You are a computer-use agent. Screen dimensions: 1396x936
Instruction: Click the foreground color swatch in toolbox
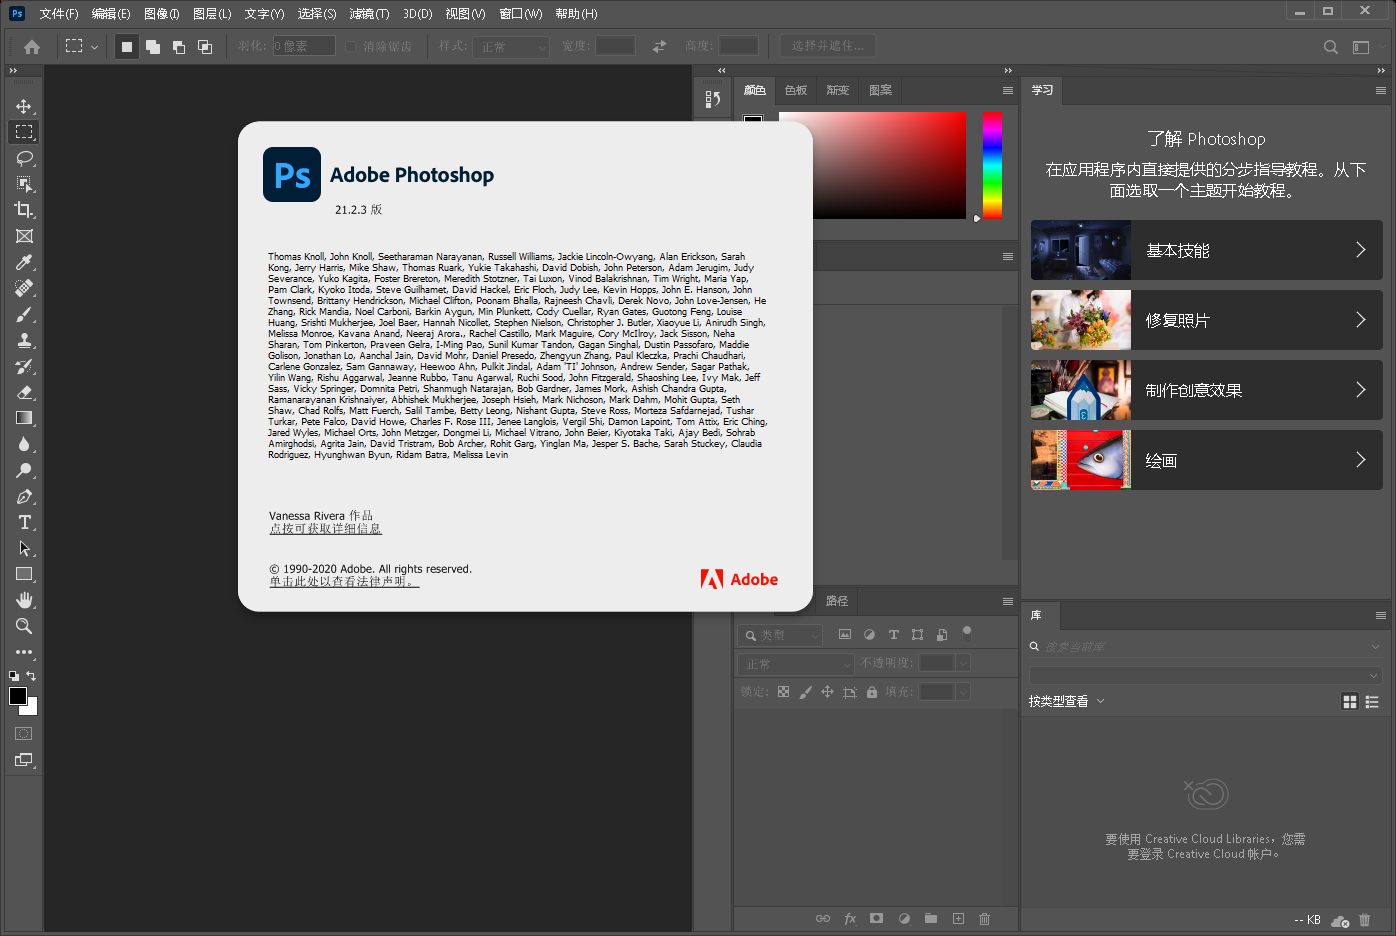pyautogui.click(x=18, y=696)
